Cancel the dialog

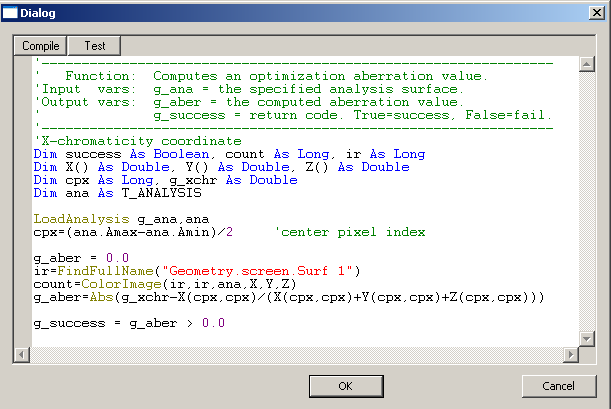tap(559, 386)
